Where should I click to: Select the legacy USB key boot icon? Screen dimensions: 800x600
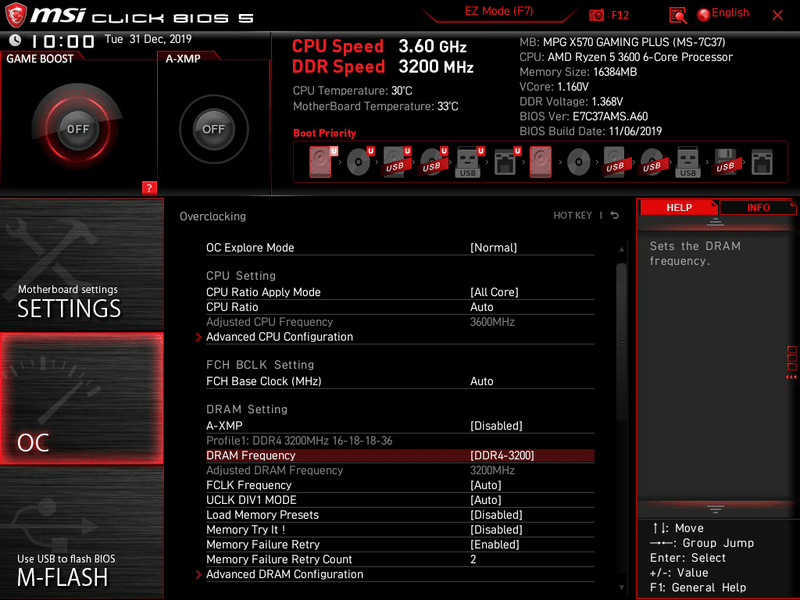(688, 162)
